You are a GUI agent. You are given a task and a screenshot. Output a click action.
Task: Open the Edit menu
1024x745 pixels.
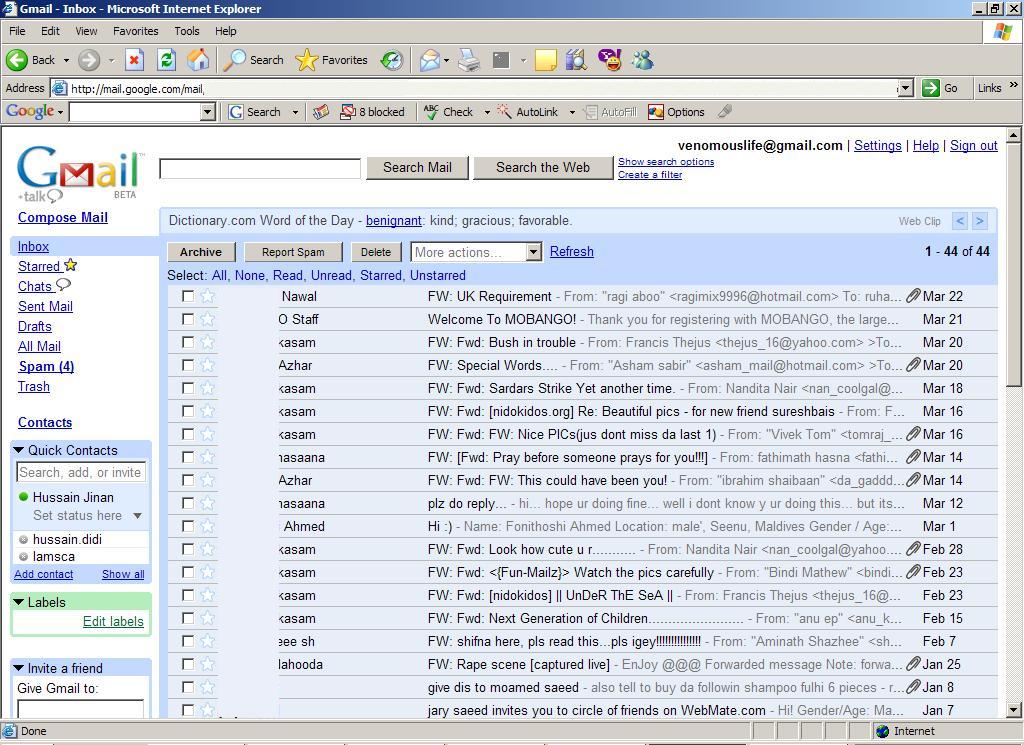tap(50, 31)
